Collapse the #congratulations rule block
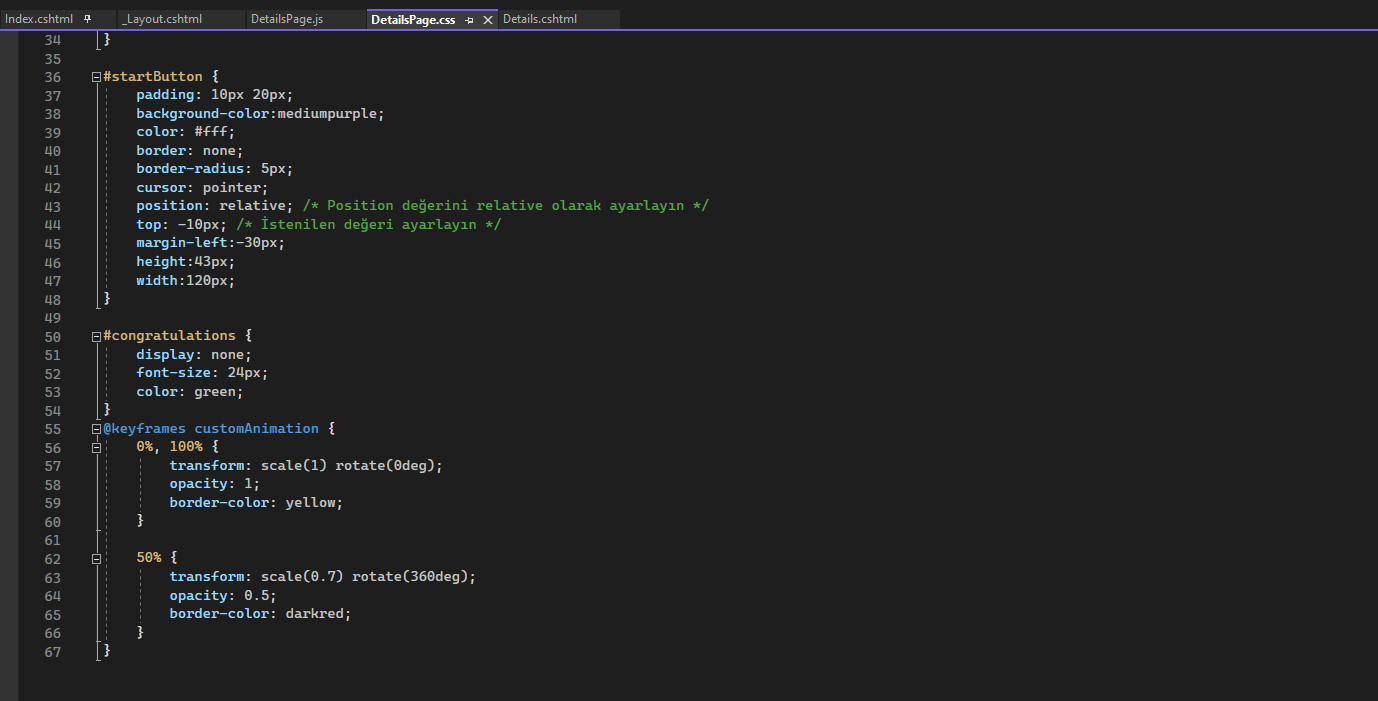Viewport: 1378px width, 701px height. 95,335
